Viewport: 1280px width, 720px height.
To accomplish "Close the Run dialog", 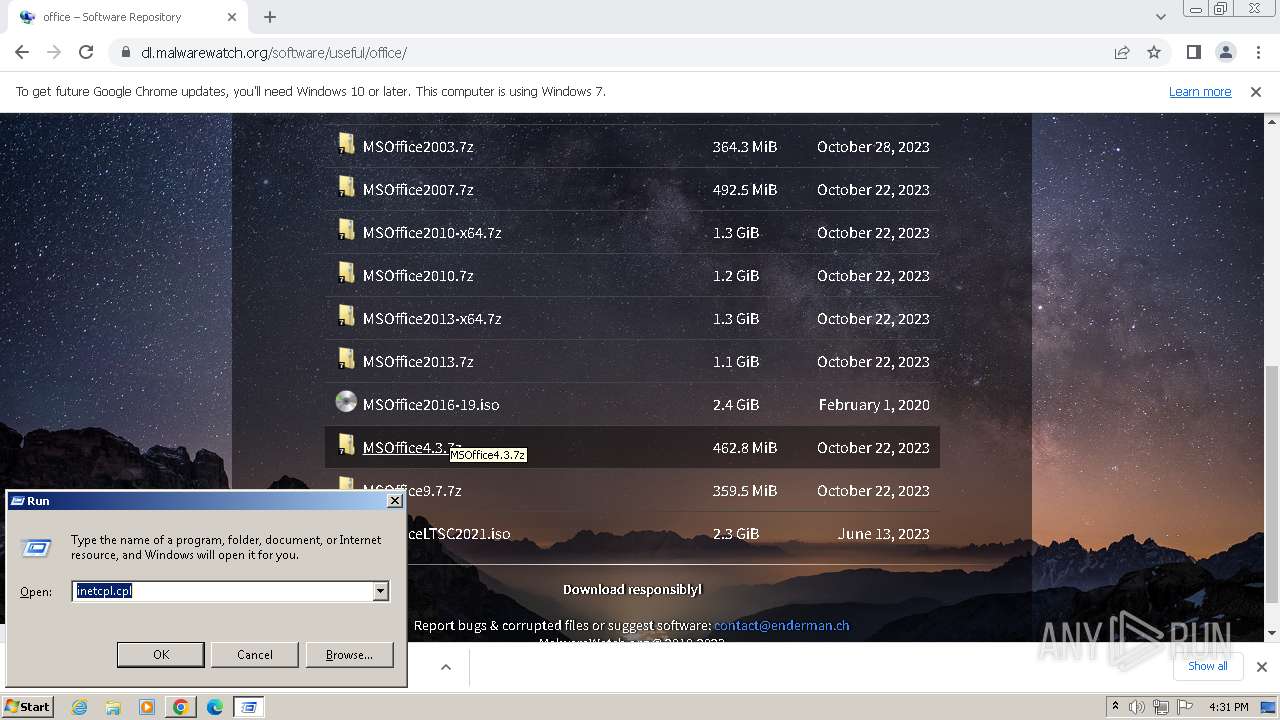I will click(394, 500).
